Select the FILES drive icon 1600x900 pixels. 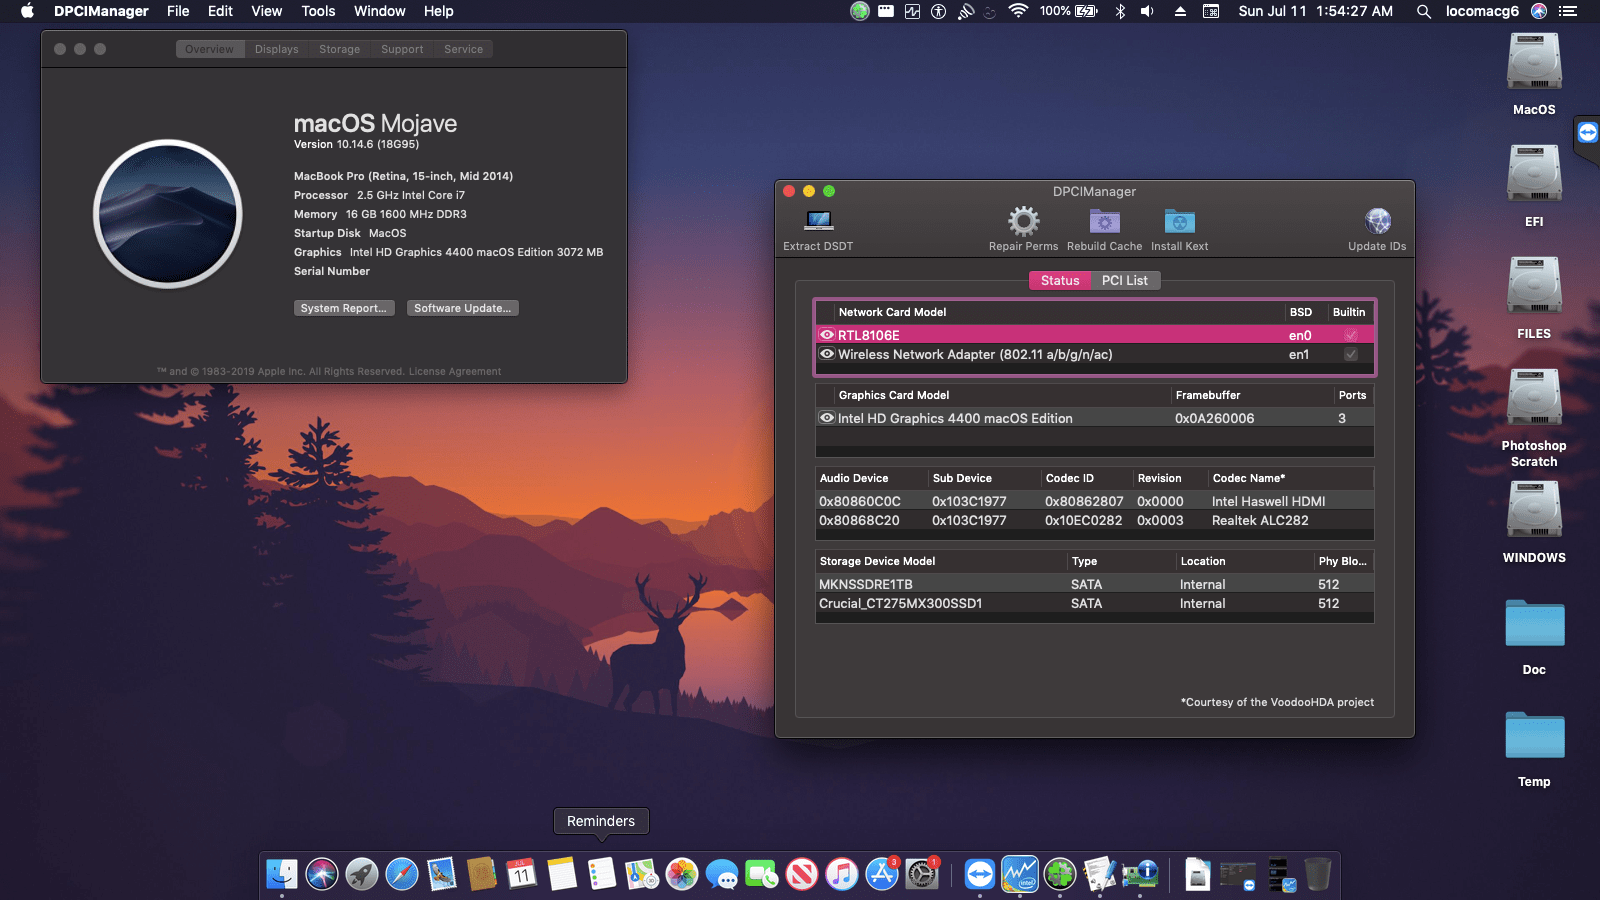pyautogui.click(x=1534, y=287)
